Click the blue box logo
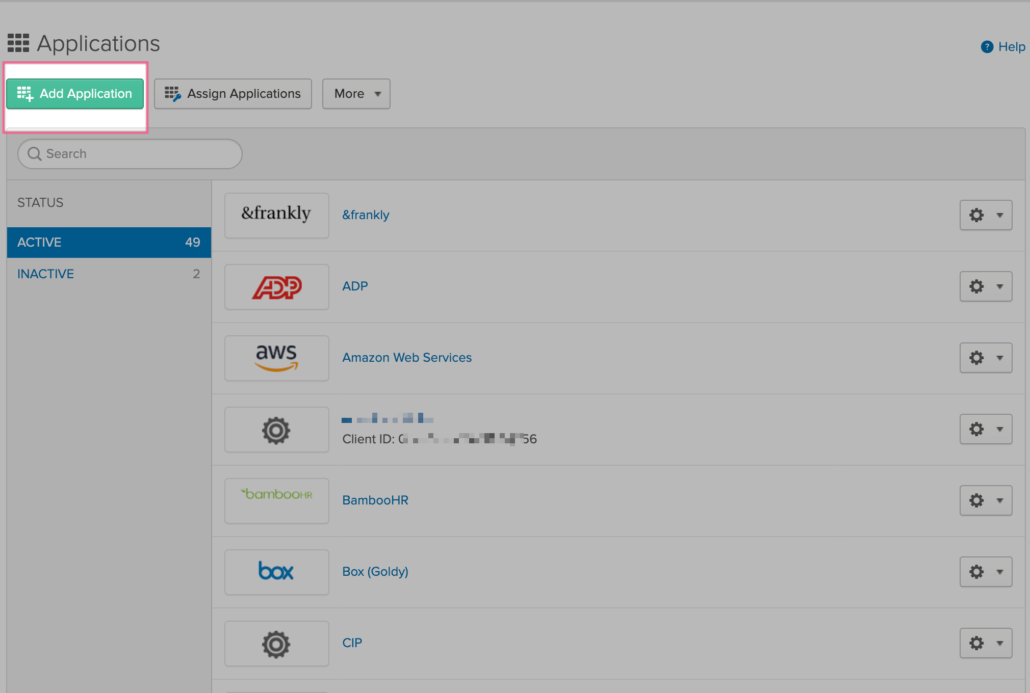Image resolution: width=1030 pixels, height=693 pixels. click(277, 571)
